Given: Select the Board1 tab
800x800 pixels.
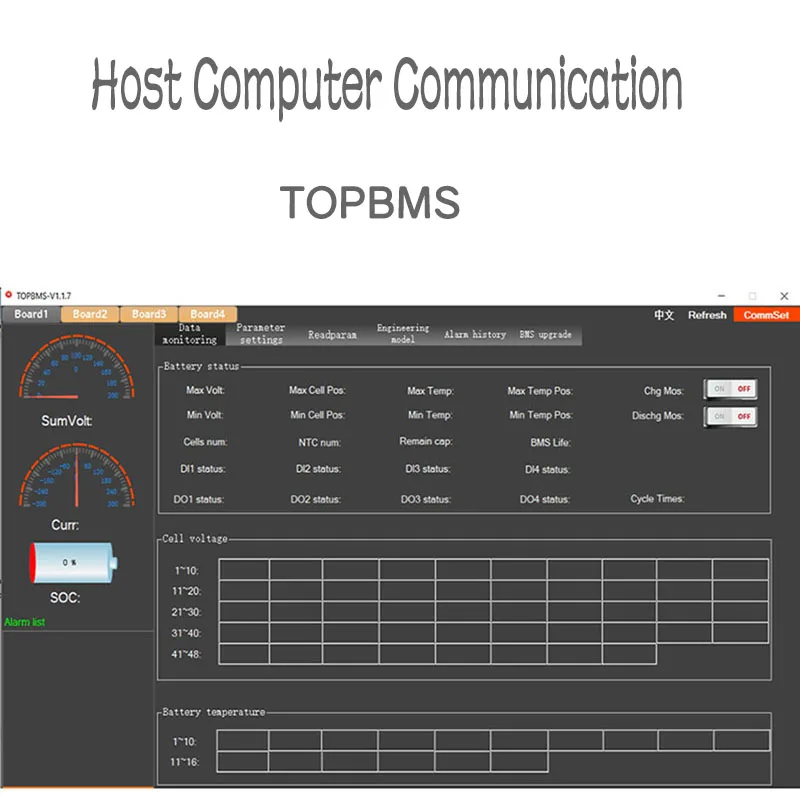Looking at the screenshot, I should coord(31,314).
